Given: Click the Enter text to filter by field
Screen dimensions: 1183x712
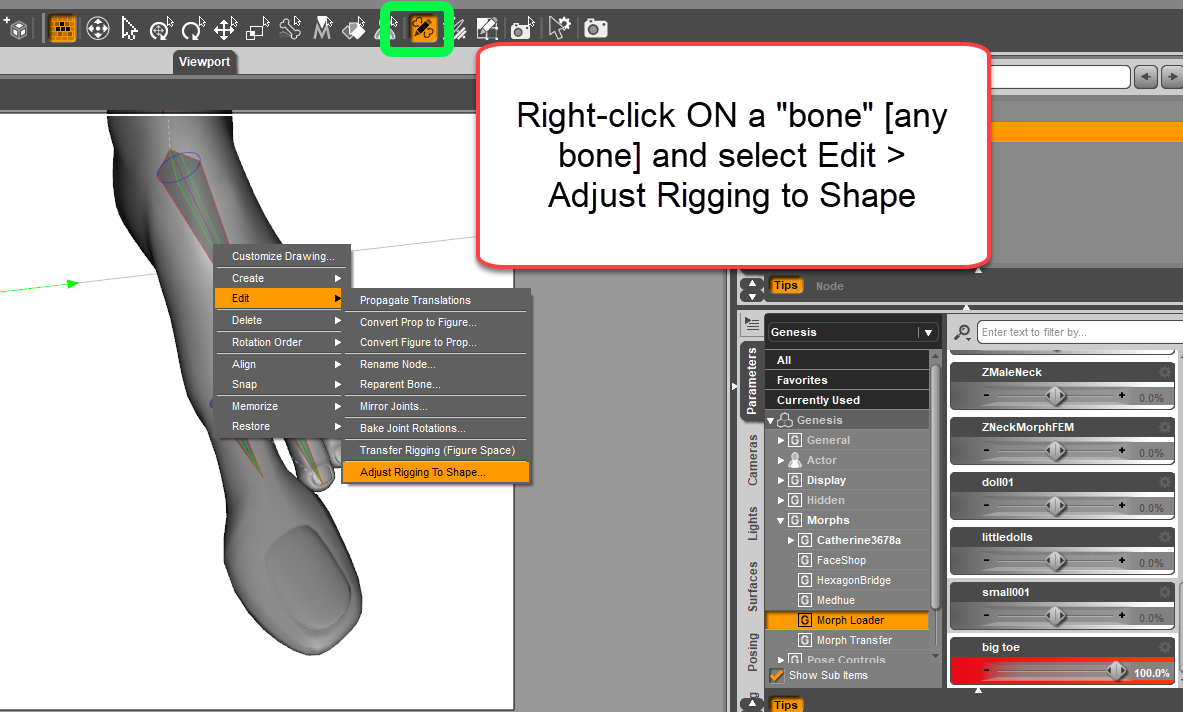Looking at the screenshot, I should (1080, 332).
